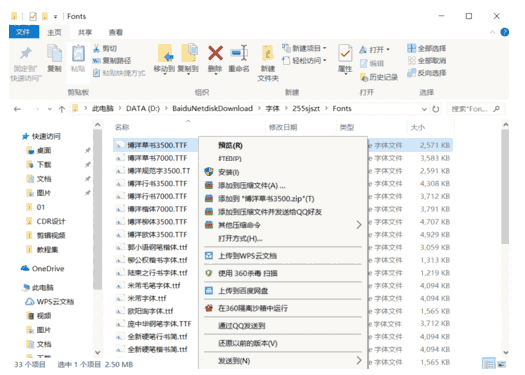The image size is (525, 375).
Task: Click Copy path in clipboard group
Action: pyautogui.click(x=111, y=61)
